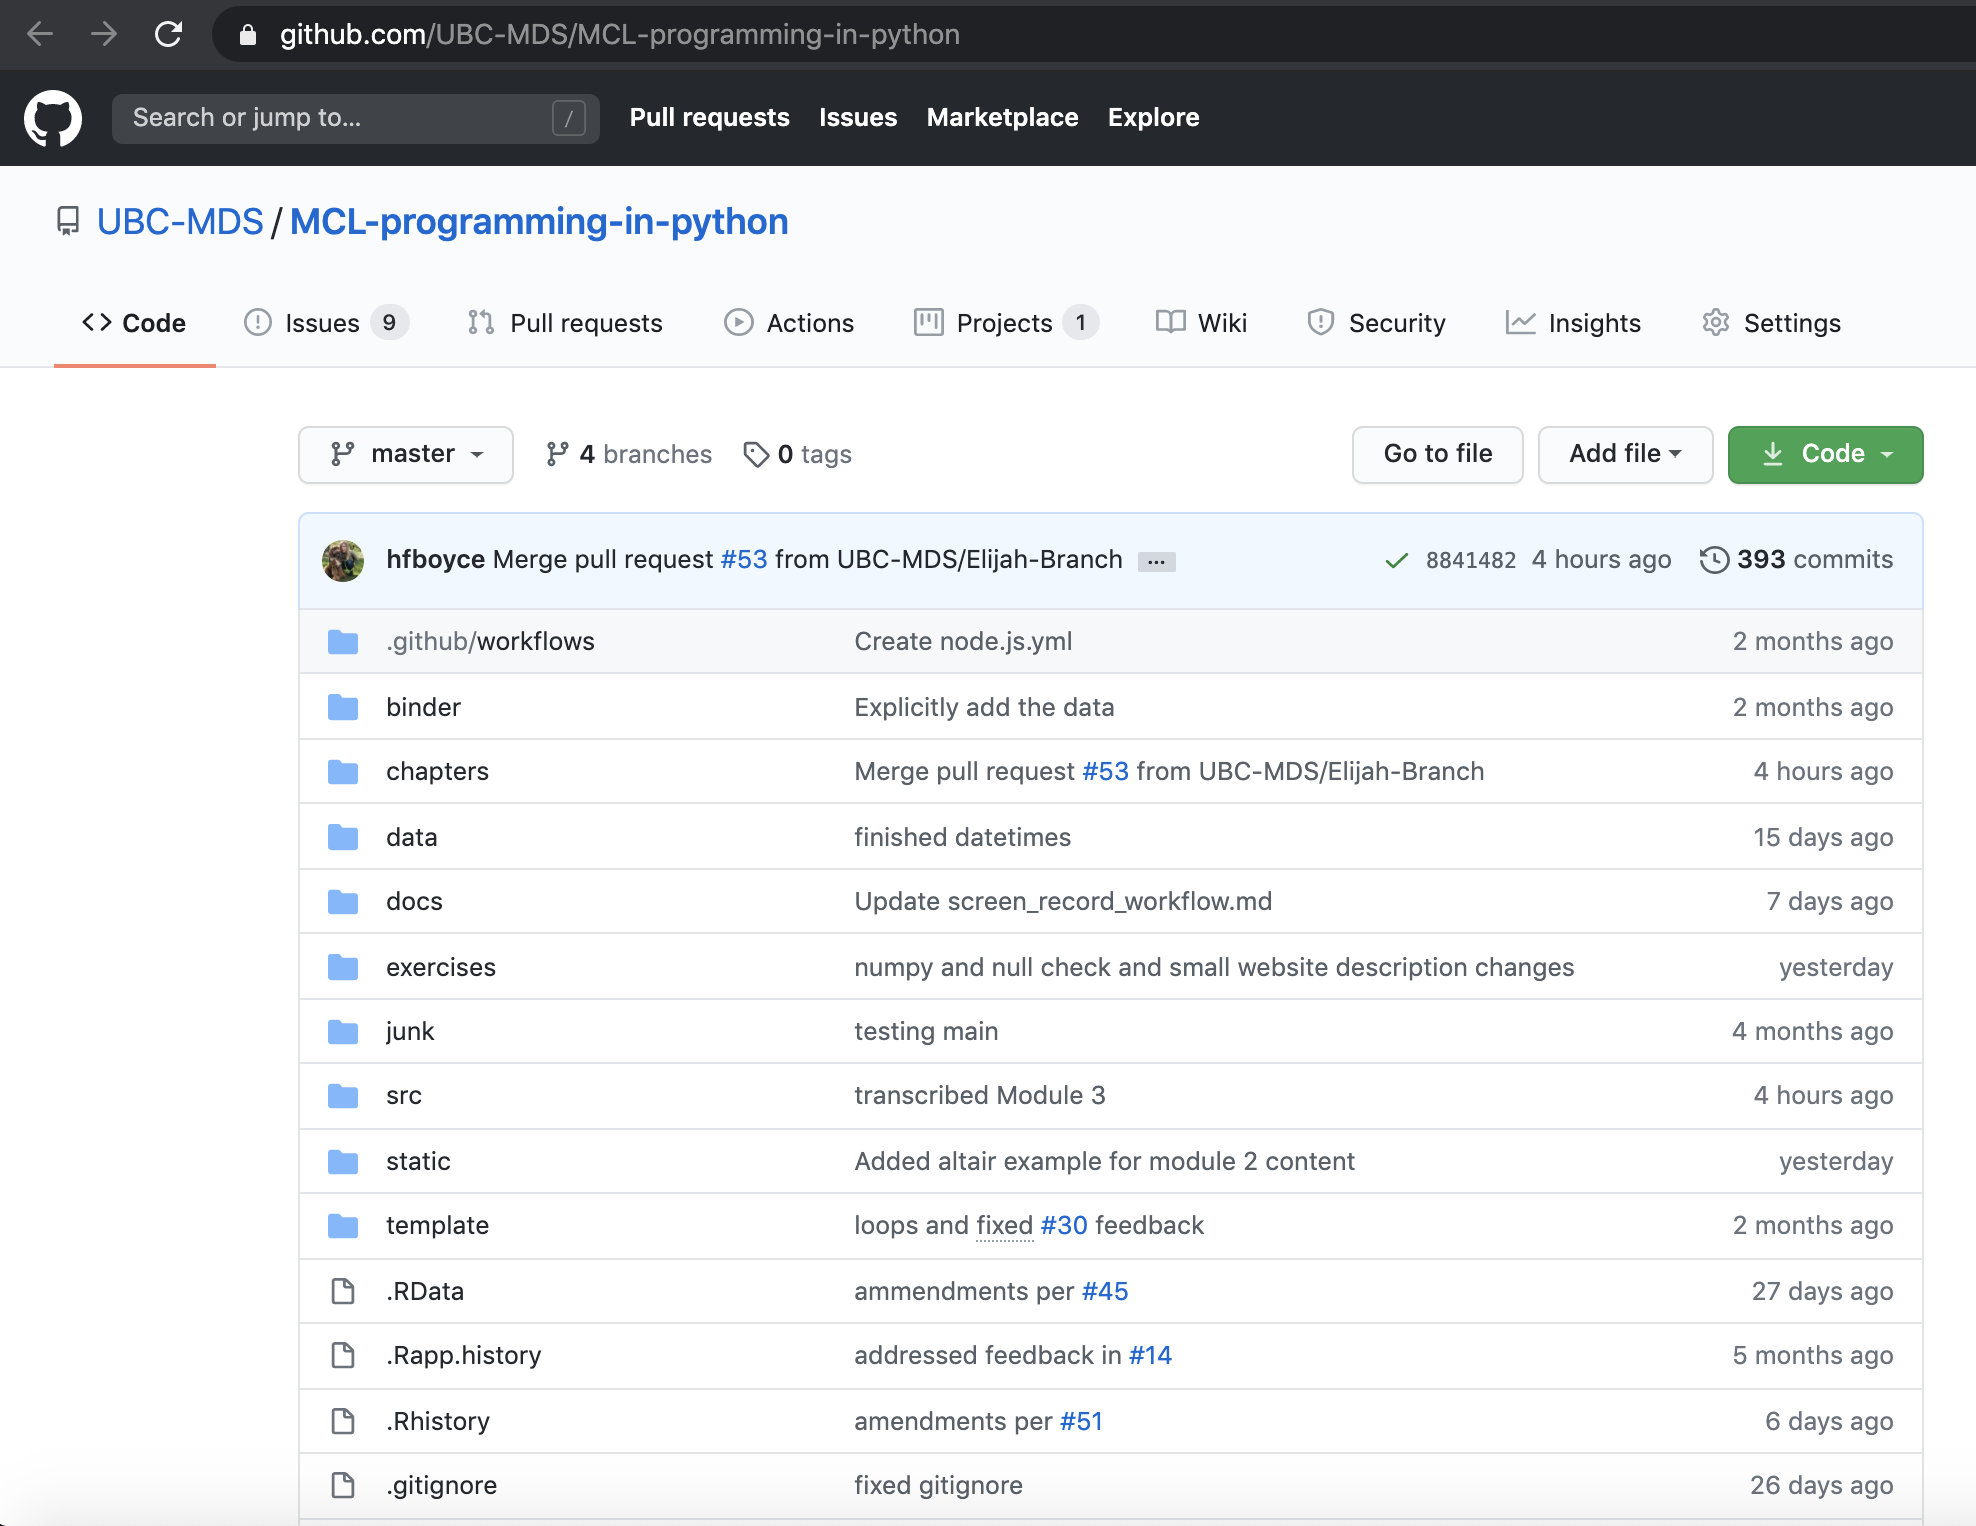
Task: Click the Go to file button
Action: coord(1437,455)
